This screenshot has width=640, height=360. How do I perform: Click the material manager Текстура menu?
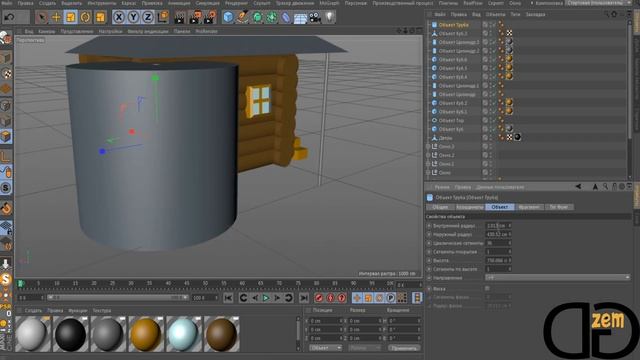click(x=102, y=311)
